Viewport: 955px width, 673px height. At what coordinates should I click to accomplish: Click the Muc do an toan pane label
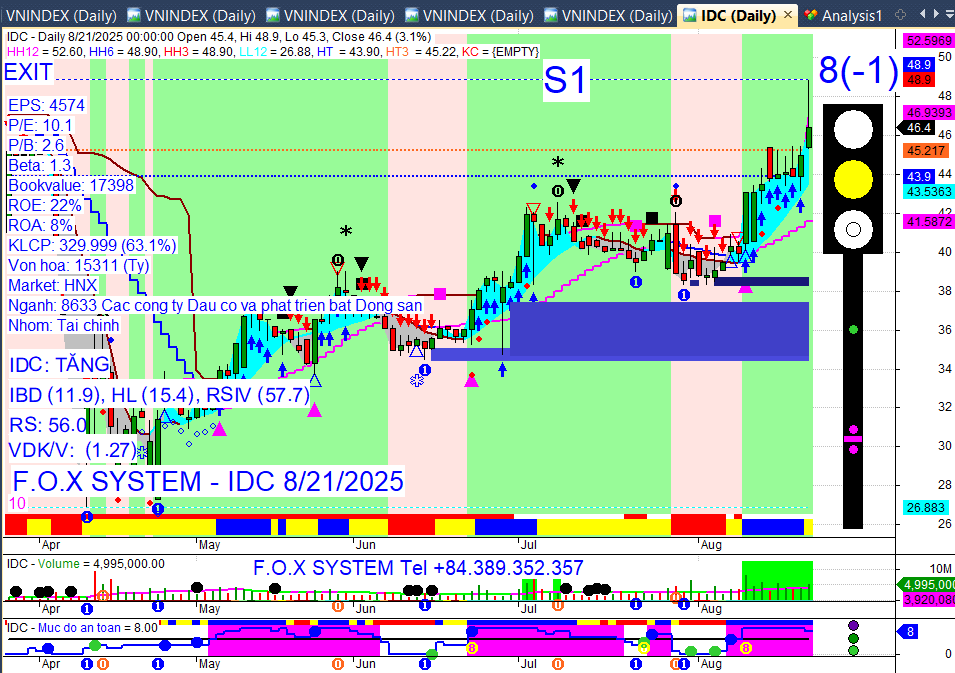[x=82, y=627]
